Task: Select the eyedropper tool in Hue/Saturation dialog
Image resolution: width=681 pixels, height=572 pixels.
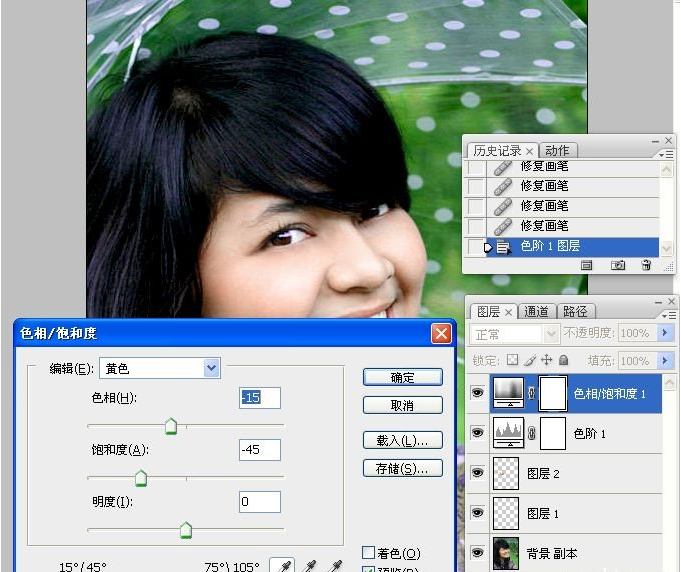Action: pos(282,565)
